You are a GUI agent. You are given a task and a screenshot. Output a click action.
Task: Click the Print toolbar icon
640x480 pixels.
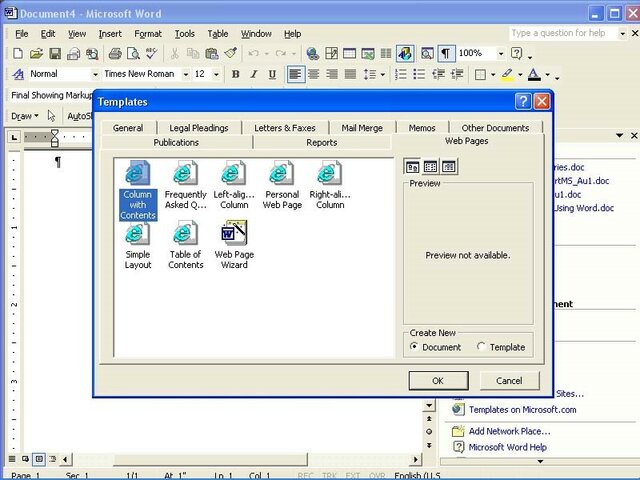point(115,53)
